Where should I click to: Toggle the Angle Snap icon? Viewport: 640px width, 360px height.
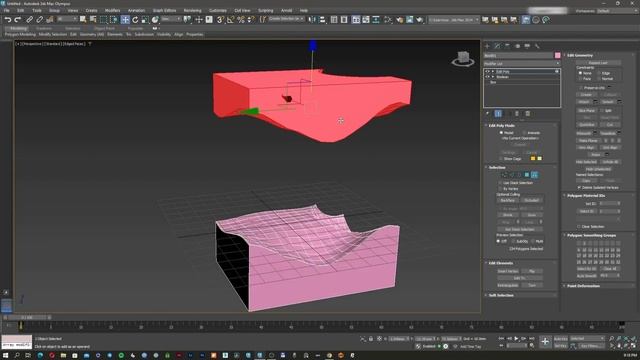click(x=231, y=20)
